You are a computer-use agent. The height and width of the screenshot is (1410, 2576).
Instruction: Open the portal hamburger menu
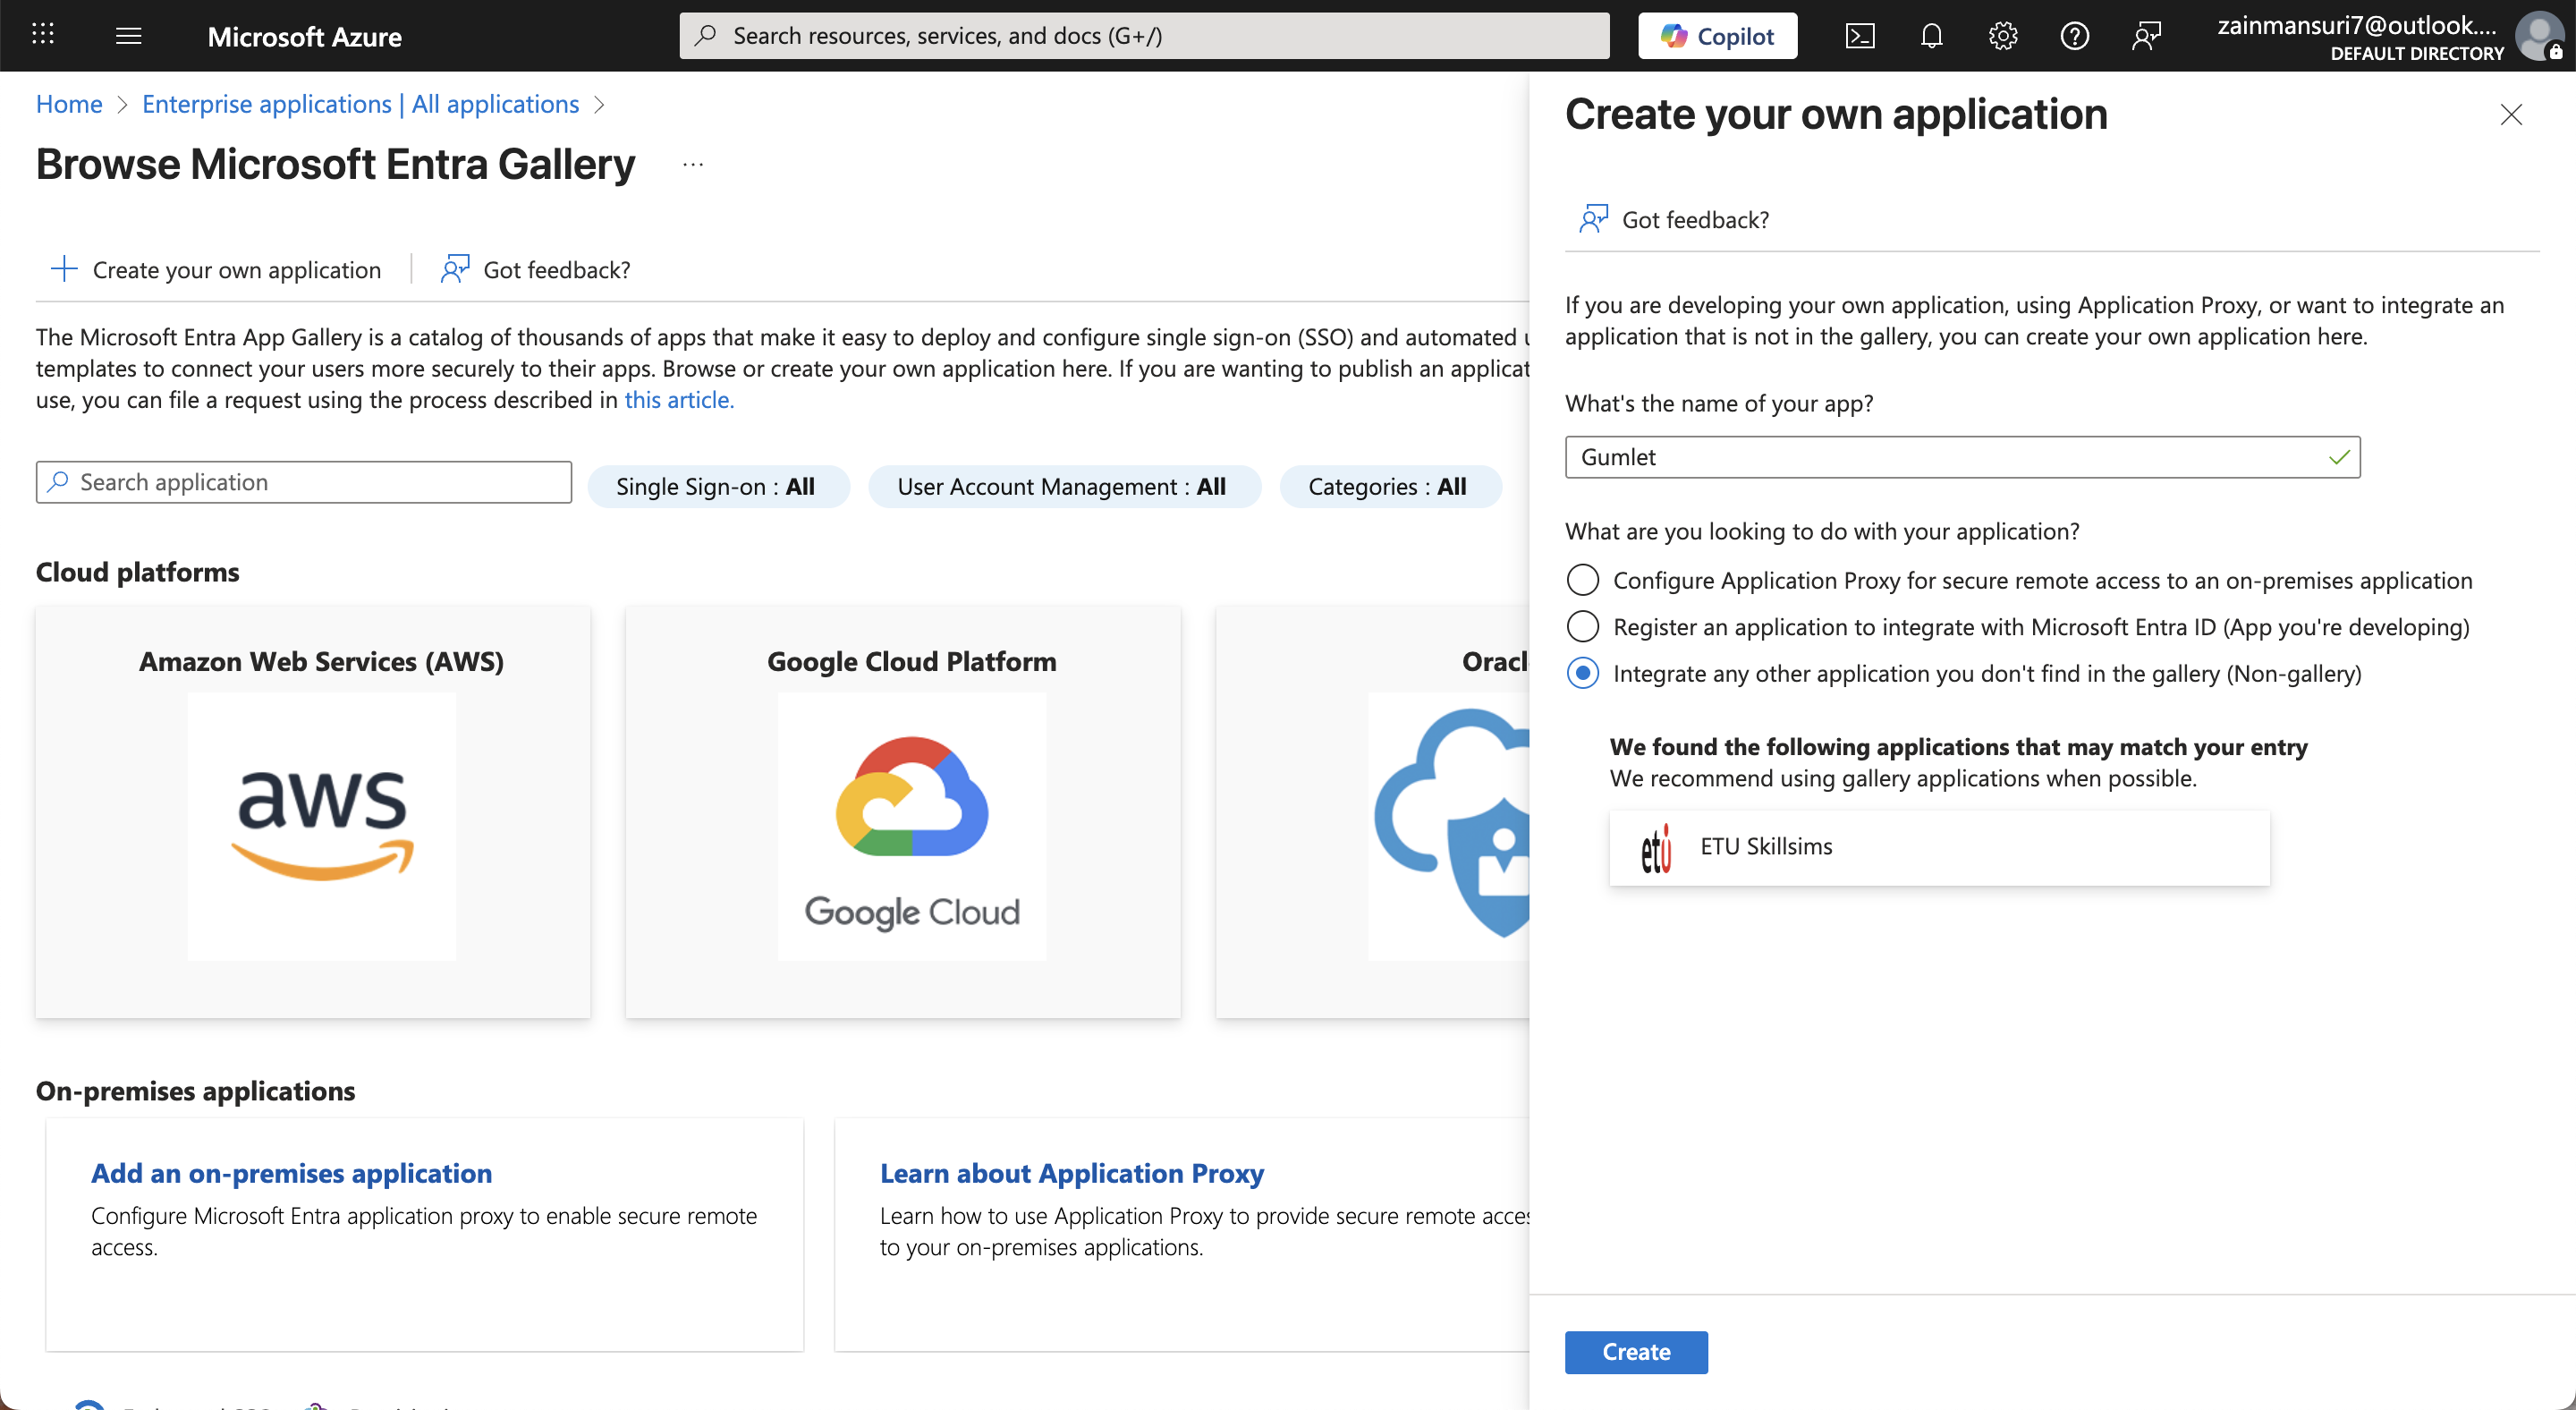129,36
